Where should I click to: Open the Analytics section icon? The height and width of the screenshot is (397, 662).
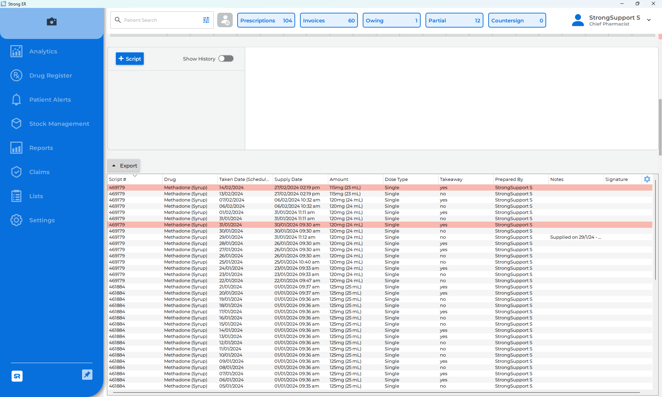pos(16,51)
